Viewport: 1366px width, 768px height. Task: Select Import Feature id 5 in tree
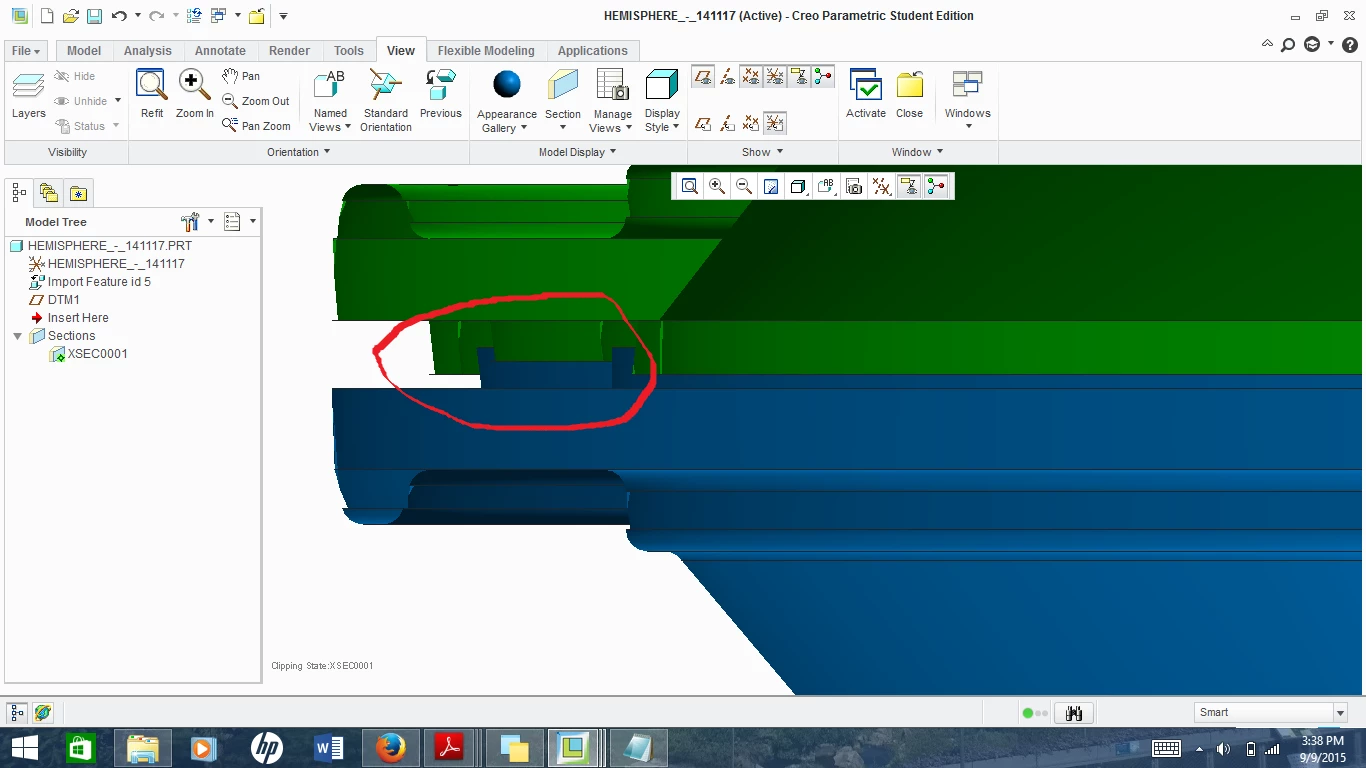(99, 282)
